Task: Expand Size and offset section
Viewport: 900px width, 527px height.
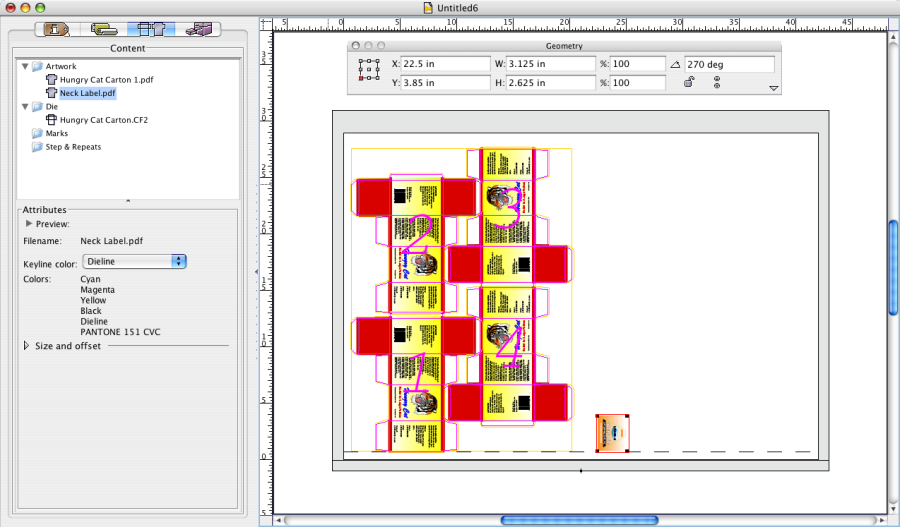Action: click(26, 346)
